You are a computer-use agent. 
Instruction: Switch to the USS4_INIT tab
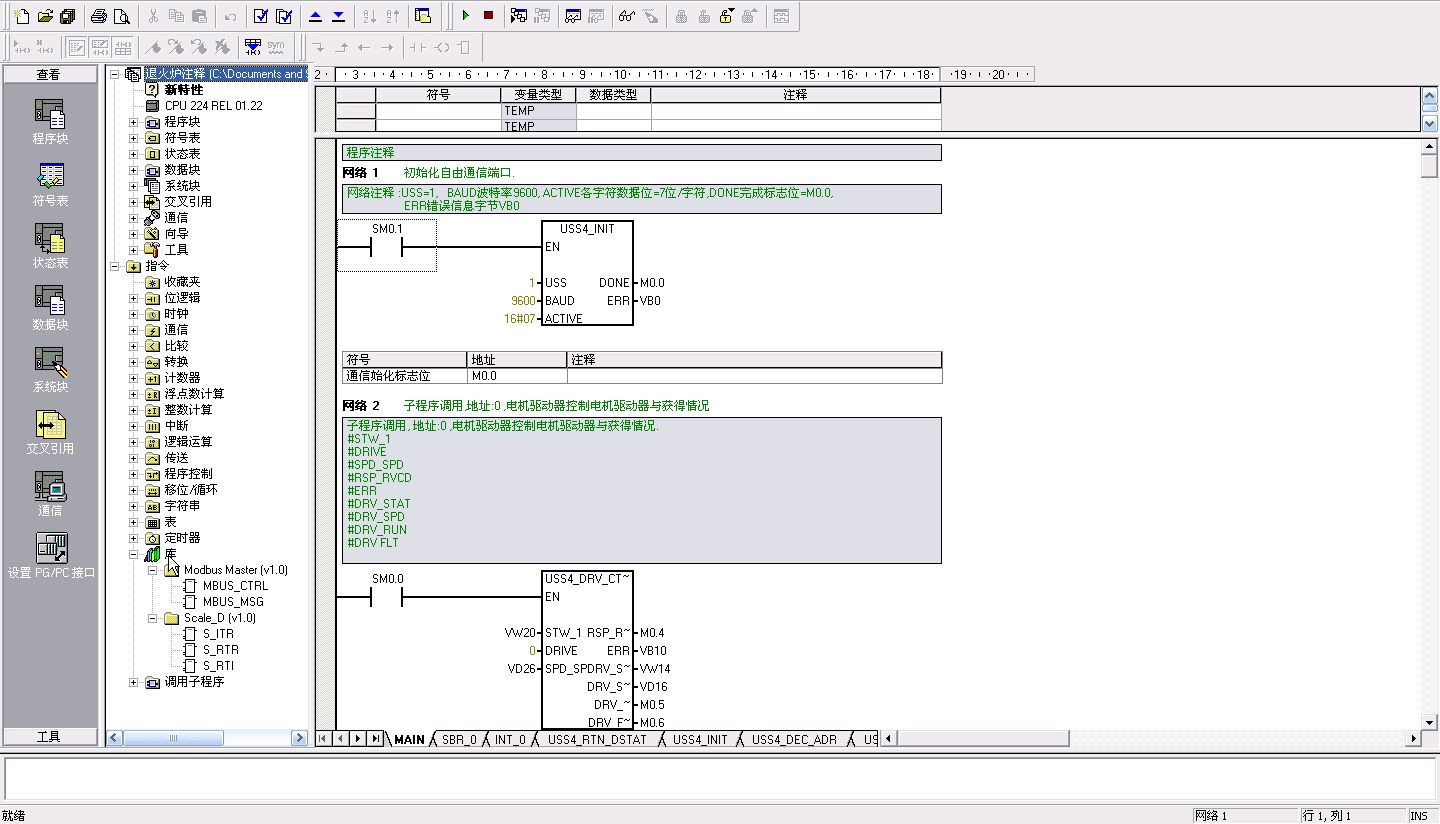[700, 740]
